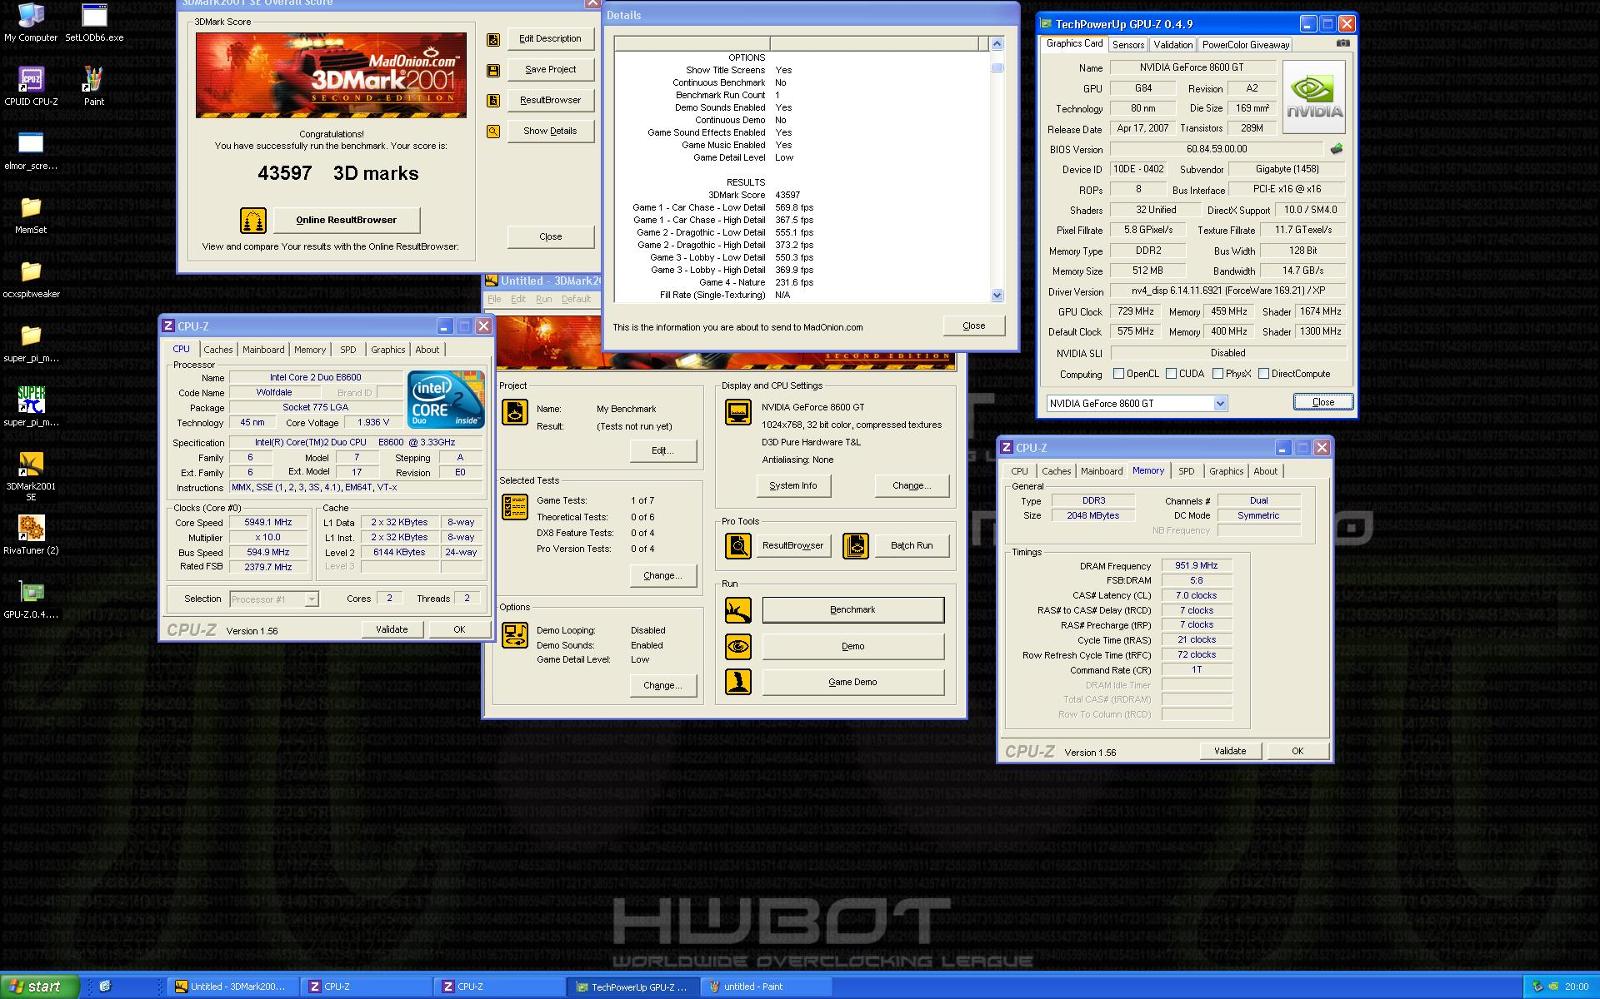Click Edit button in Project section
This screenshot has width=1600, height=999.
click(x=662, y=451)
